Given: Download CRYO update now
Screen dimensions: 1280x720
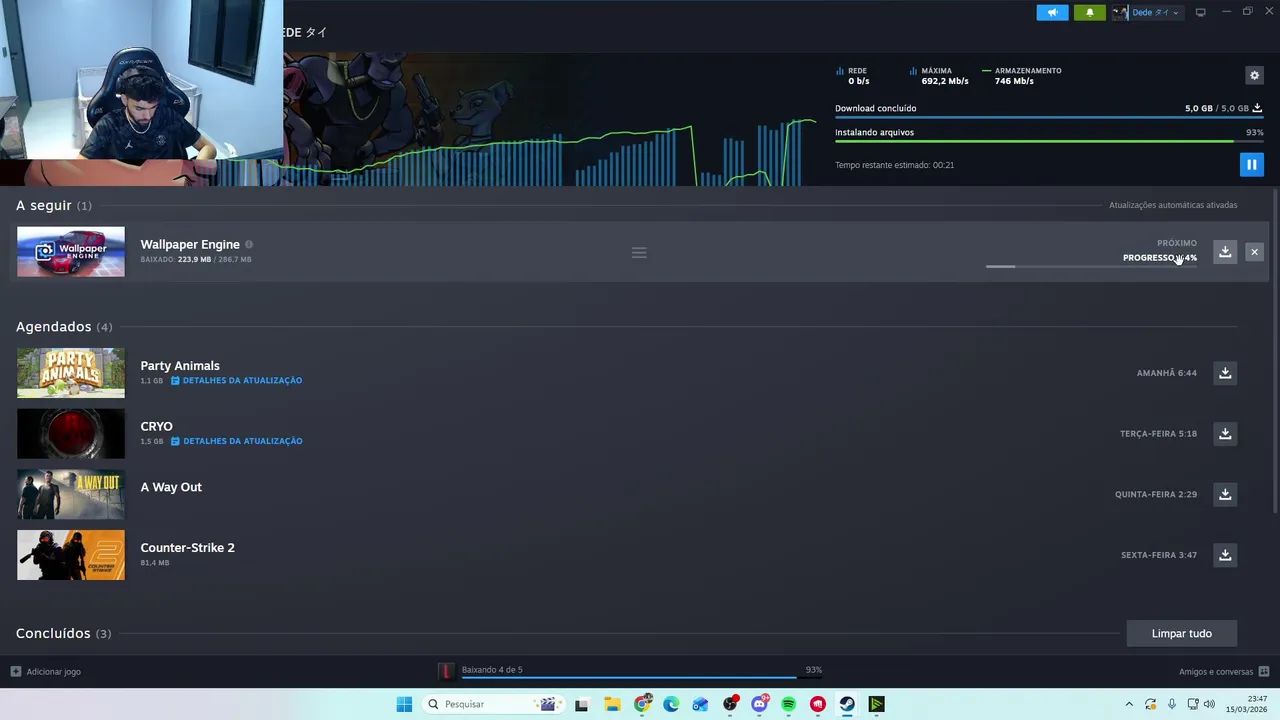Looking at the screenshot, I should 1225,434.
